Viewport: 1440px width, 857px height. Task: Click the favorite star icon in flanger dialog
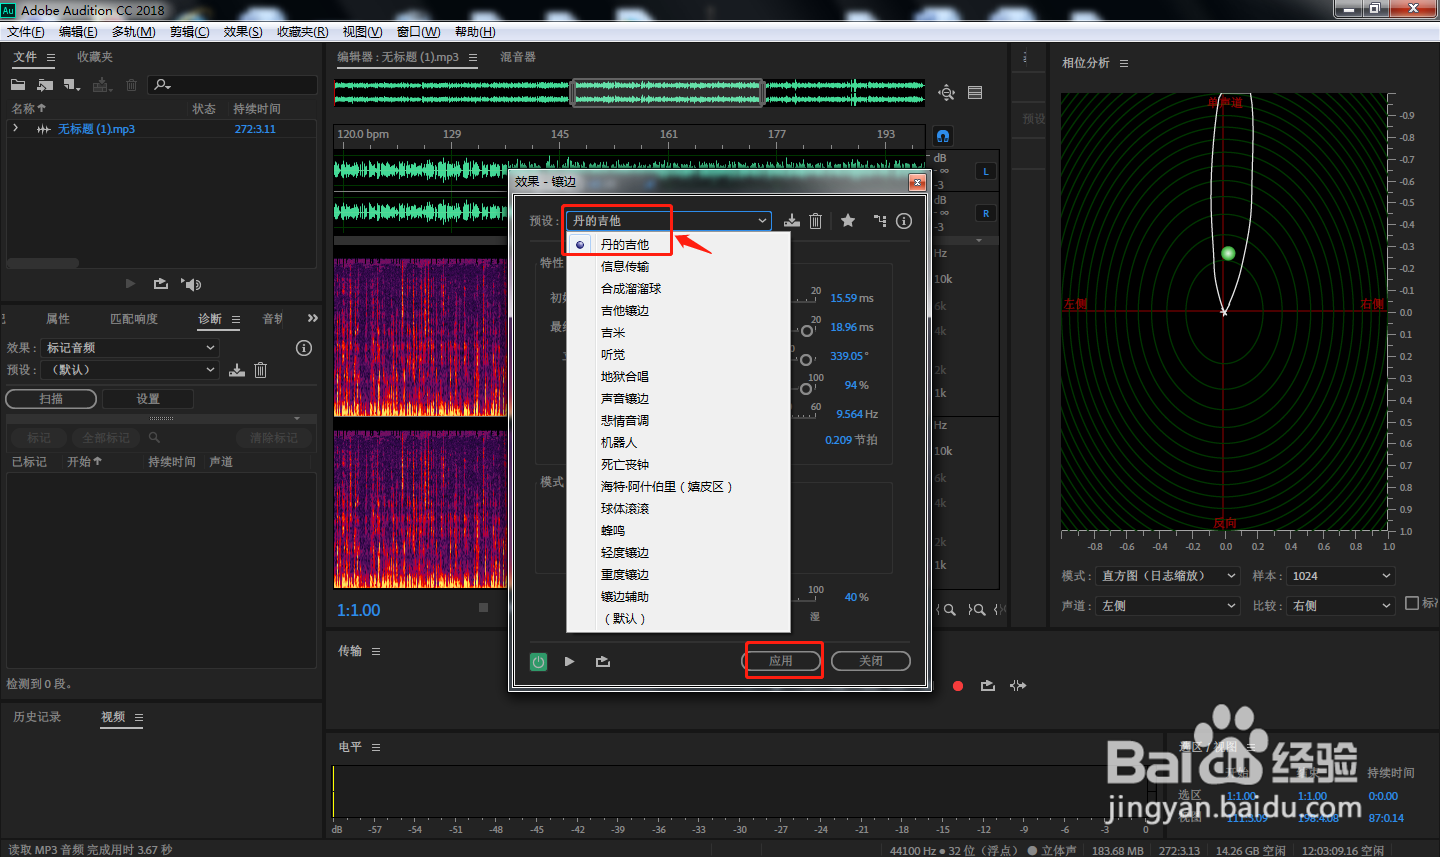click(x=848, y=221)
